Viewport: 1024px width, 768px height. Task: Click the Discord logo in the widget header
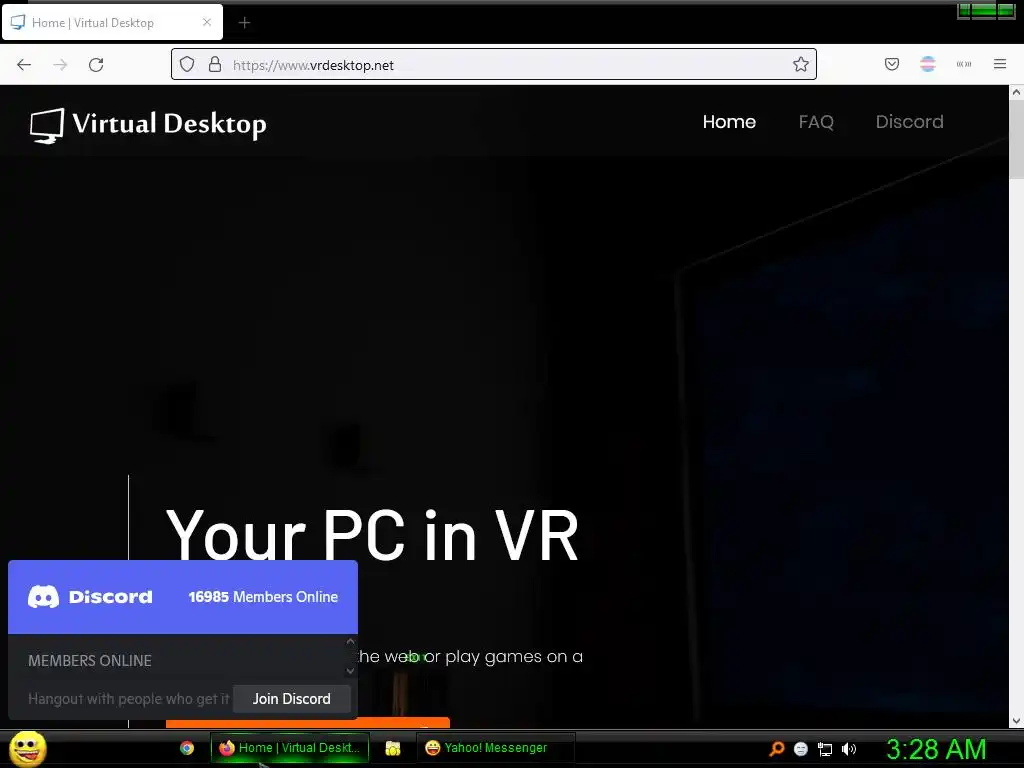coord(90,597)
